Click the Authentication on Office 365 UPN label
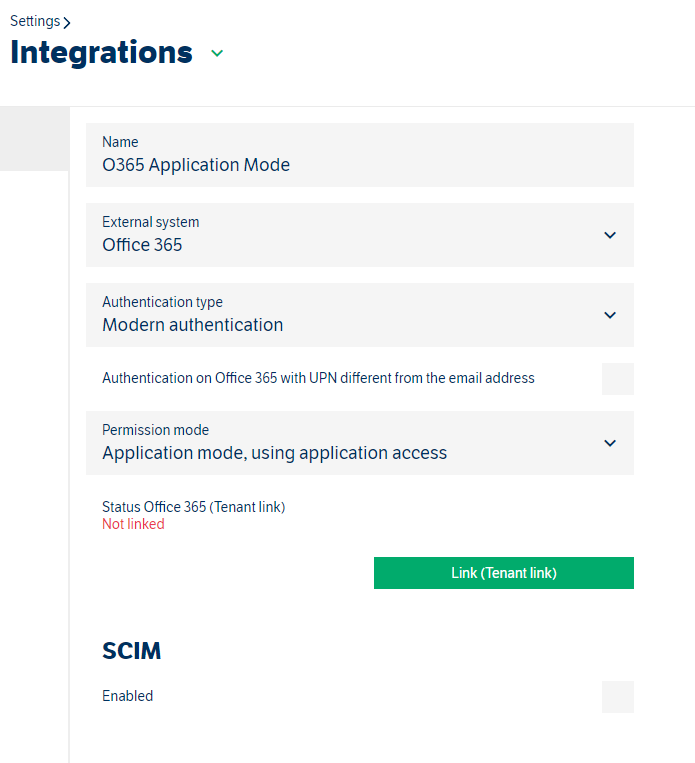 pyautogui.click(x=318, y=378)
